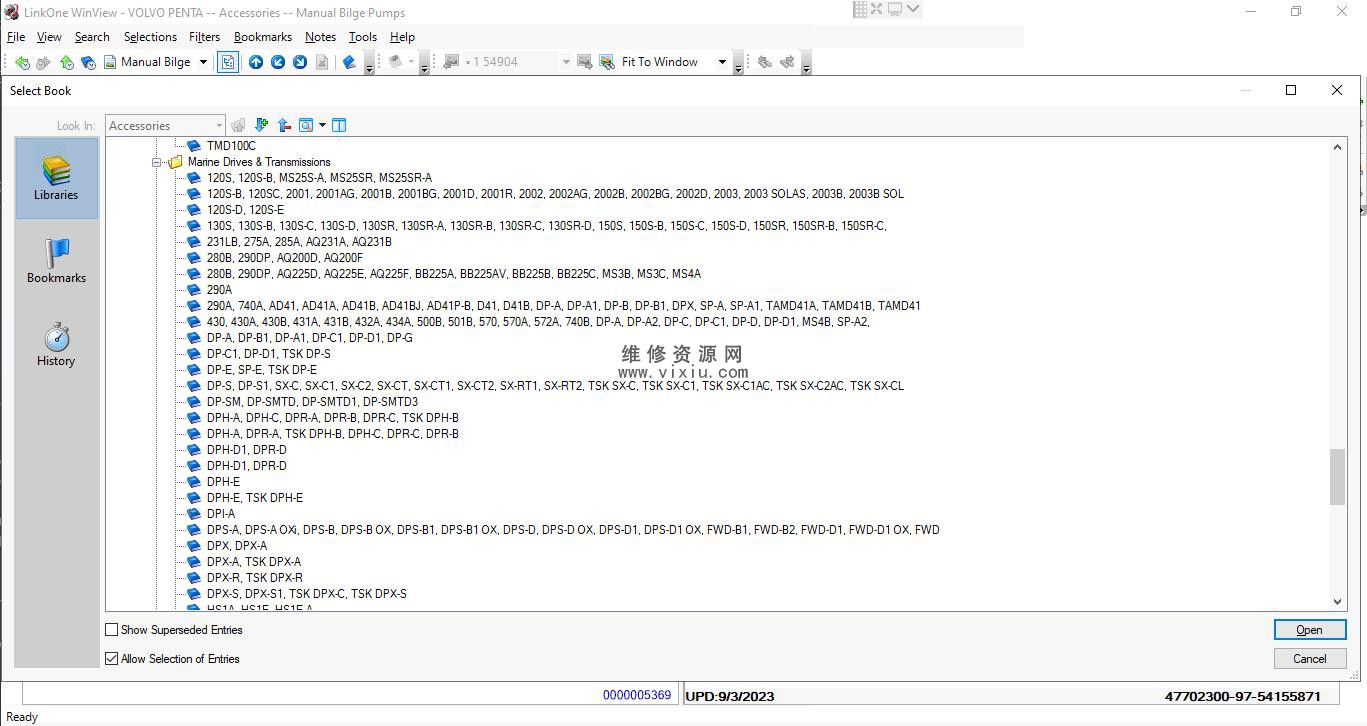This screenshot has width=1367, height=726.
Task: Click the find/search magnifier icon in dialog toolbar
Action: click(306, 125)
